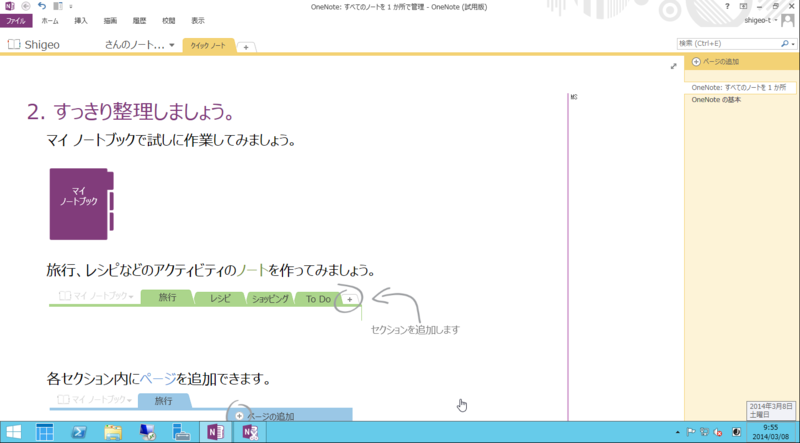Click ページの追加 to add a page
The image size is (800, 443).
(x=715, y=62)
